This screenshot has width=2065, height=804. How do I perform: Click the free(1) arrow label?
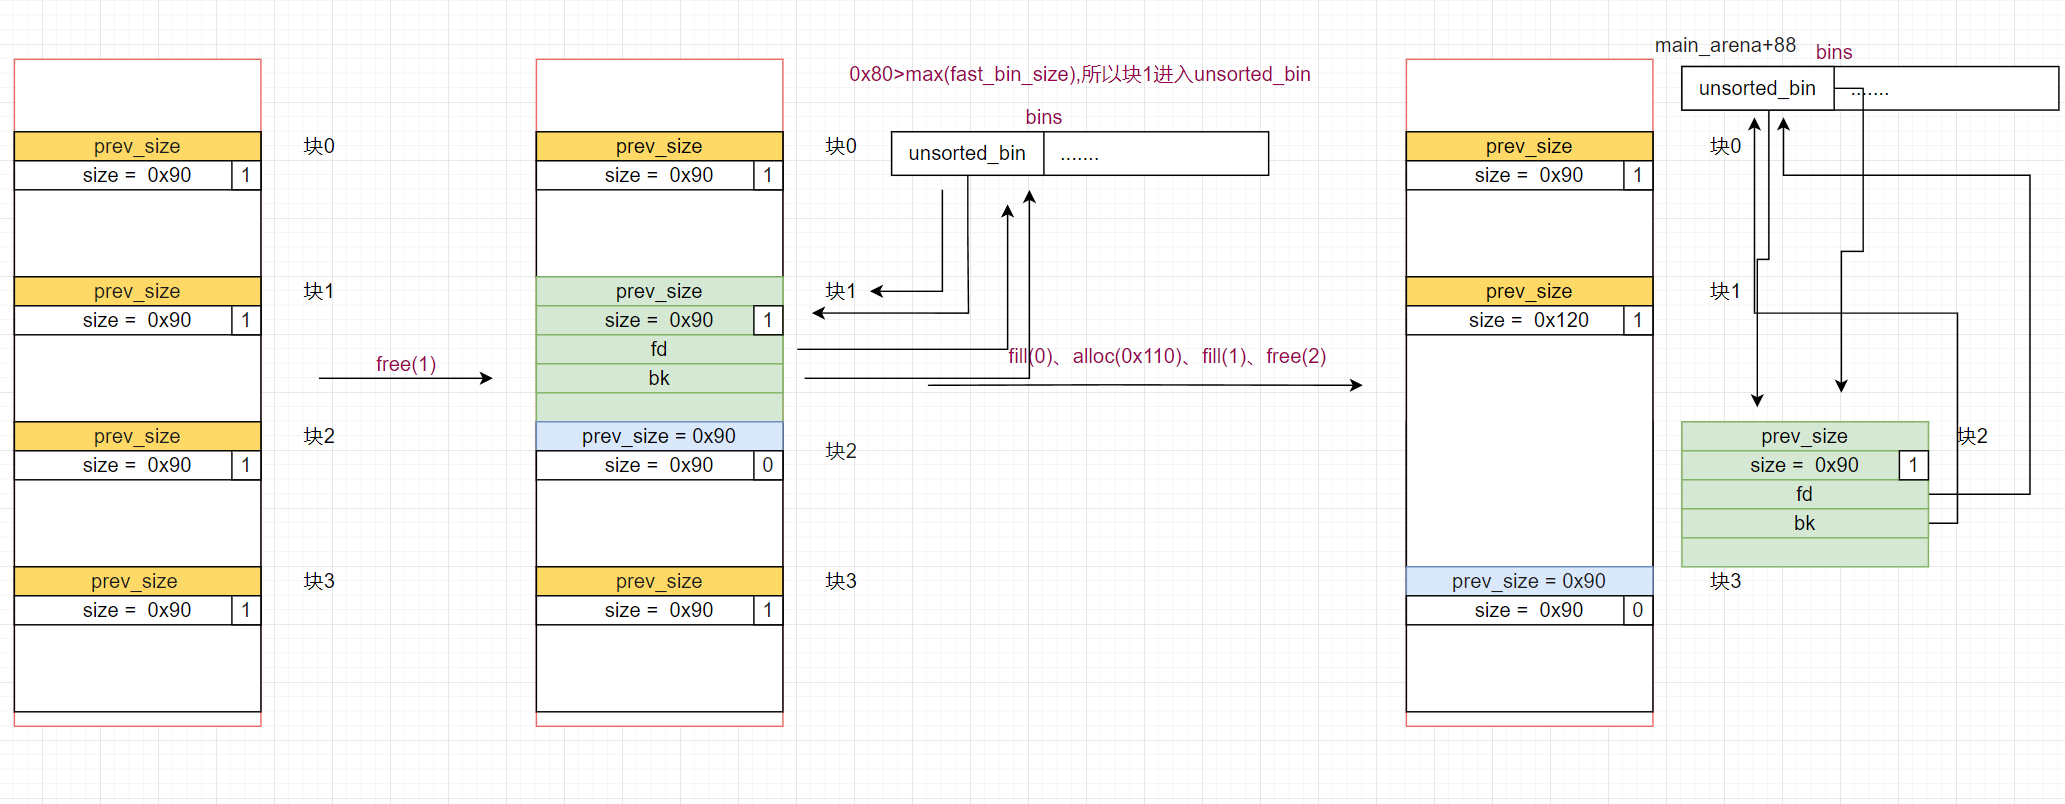(405, 364)
